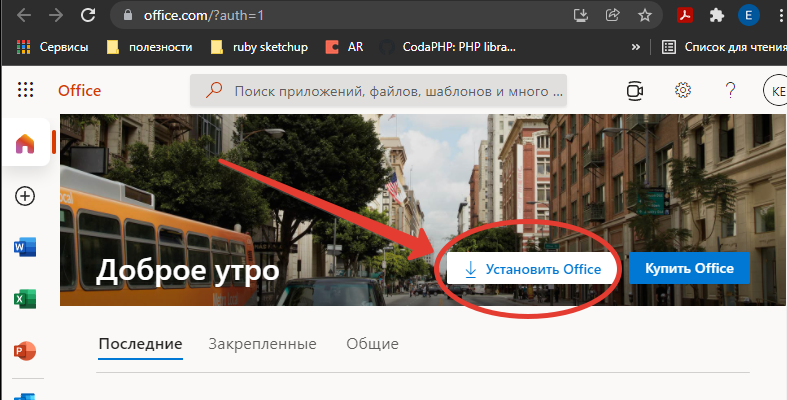This screenshot has height=400, width=787.
Task: Open the Office app launcher grid
Action: [26, 90]
